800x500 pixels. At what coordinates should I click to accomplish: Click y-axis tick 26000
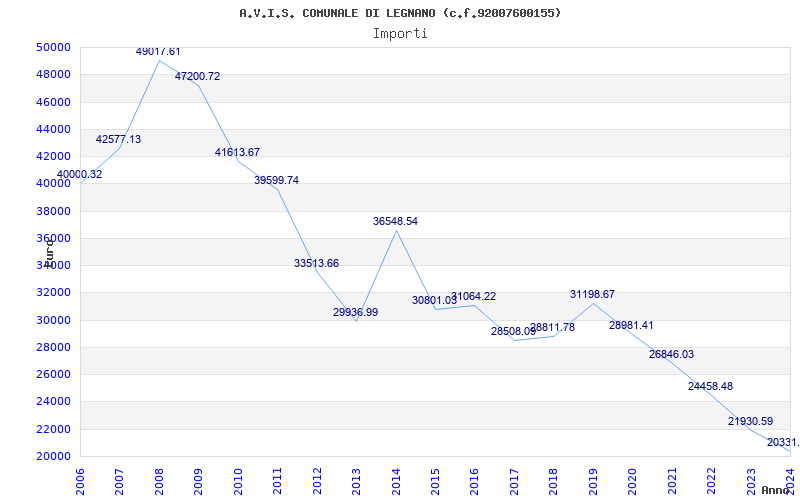point(53,374)
